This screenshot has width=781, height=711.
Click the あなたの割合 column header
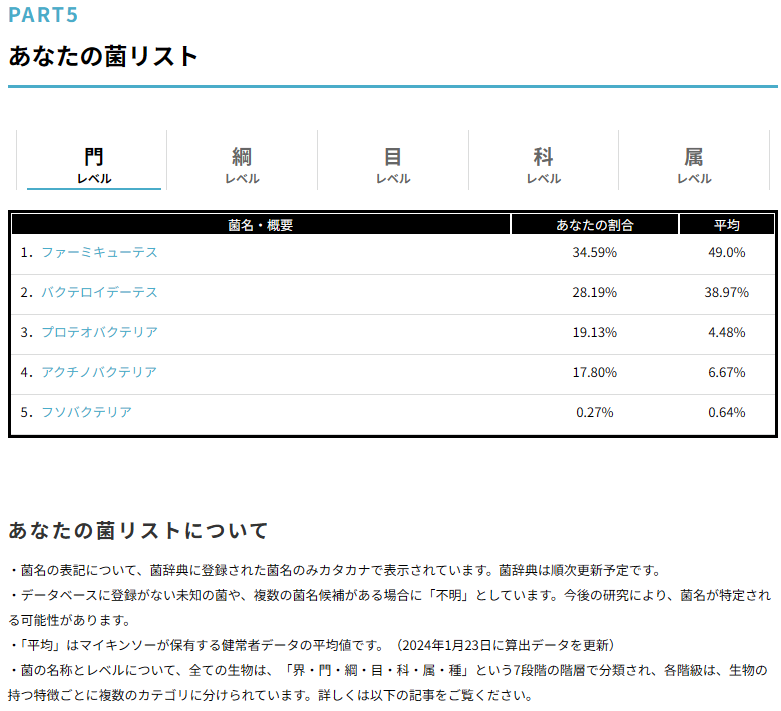pyautogui.click(x=595, y=225)
